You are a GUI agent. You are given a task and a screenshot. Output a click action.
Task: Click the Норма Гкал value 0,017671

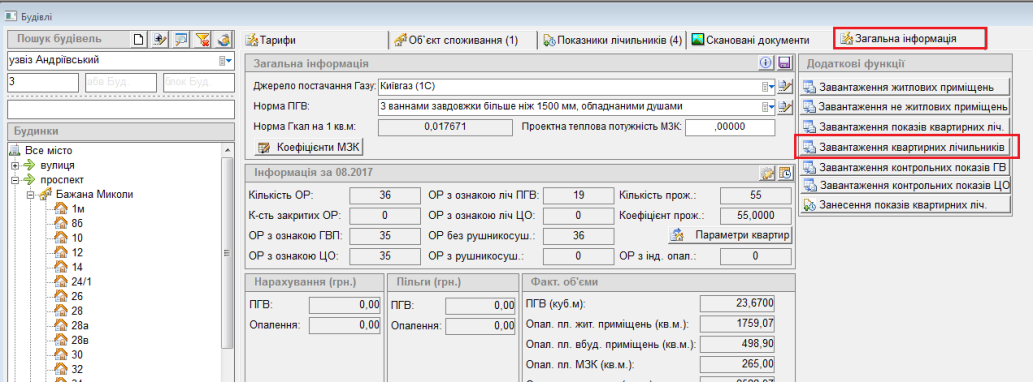(445, 127)
